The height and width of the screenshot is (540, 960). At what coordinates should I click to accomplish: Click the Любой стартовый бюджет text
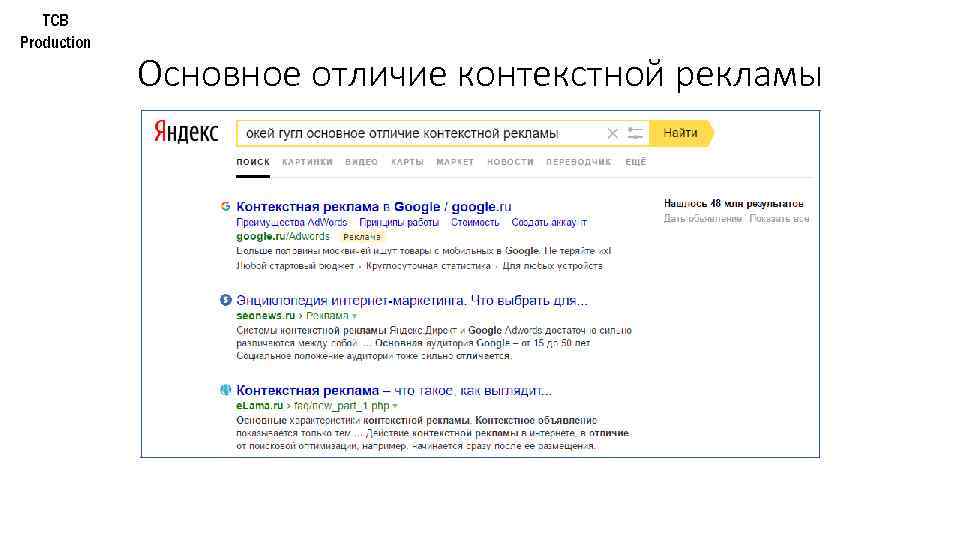pos(295,266)
